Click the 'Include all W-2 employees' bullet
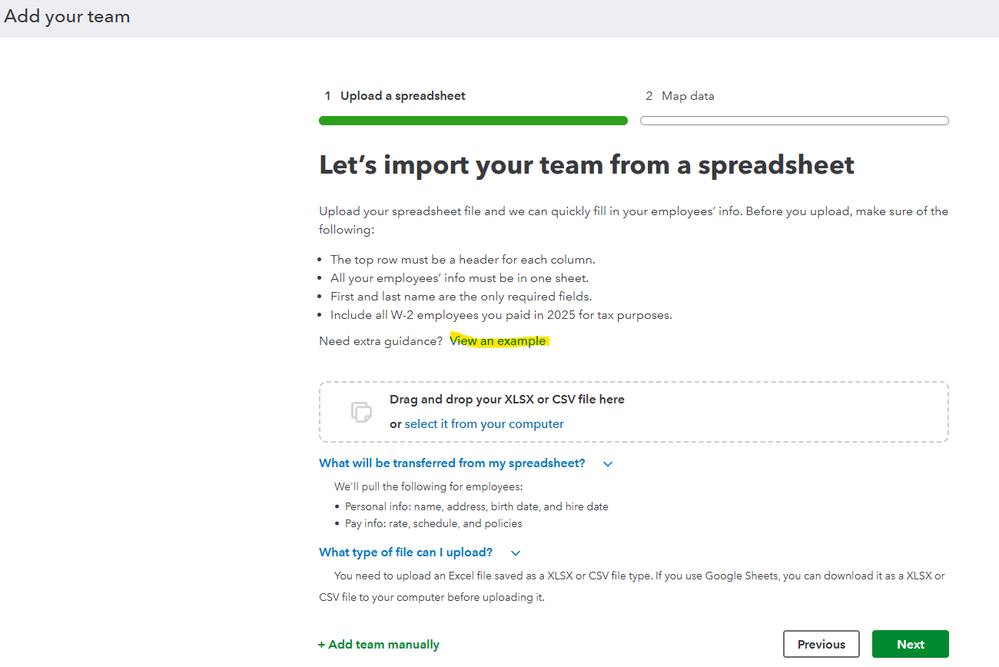 501,315
